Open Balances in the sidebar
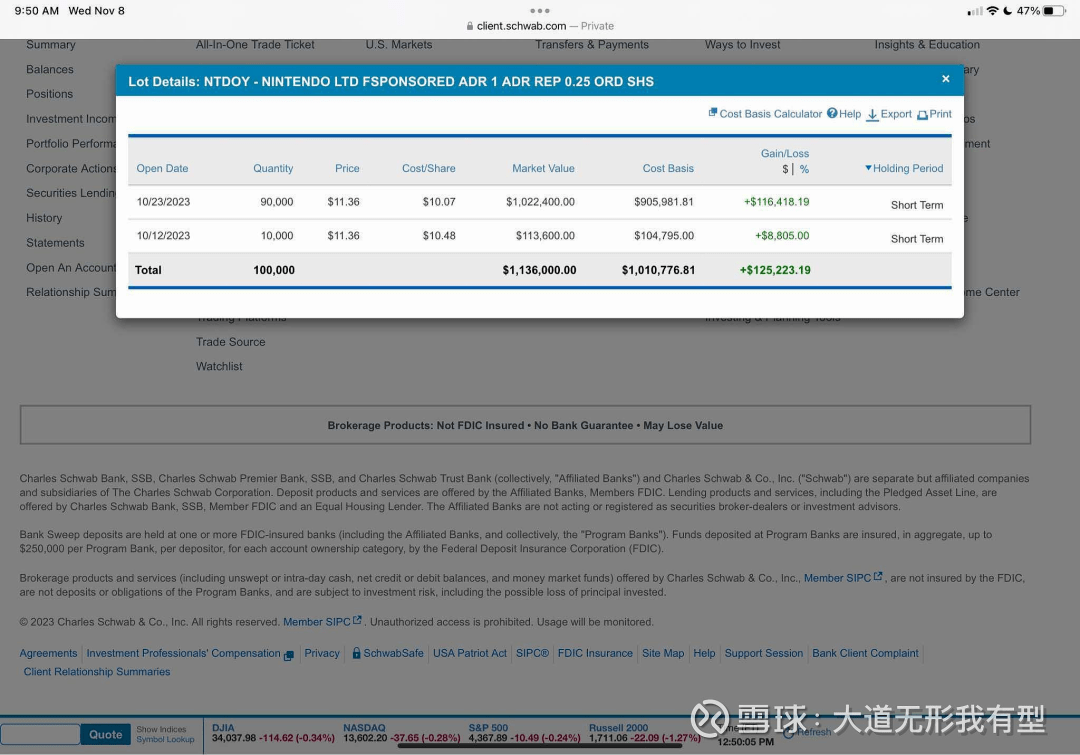Viewport: 1080px width, 755px height. [x=50, y=70]
